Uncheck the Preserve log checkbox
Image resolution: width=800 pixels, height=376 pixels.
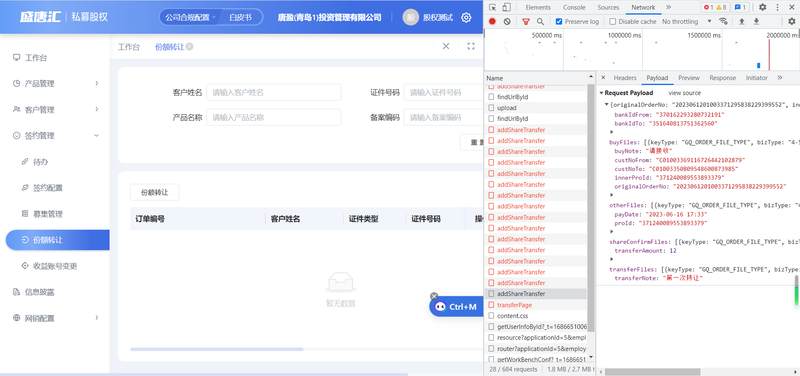tap(559, 21)
